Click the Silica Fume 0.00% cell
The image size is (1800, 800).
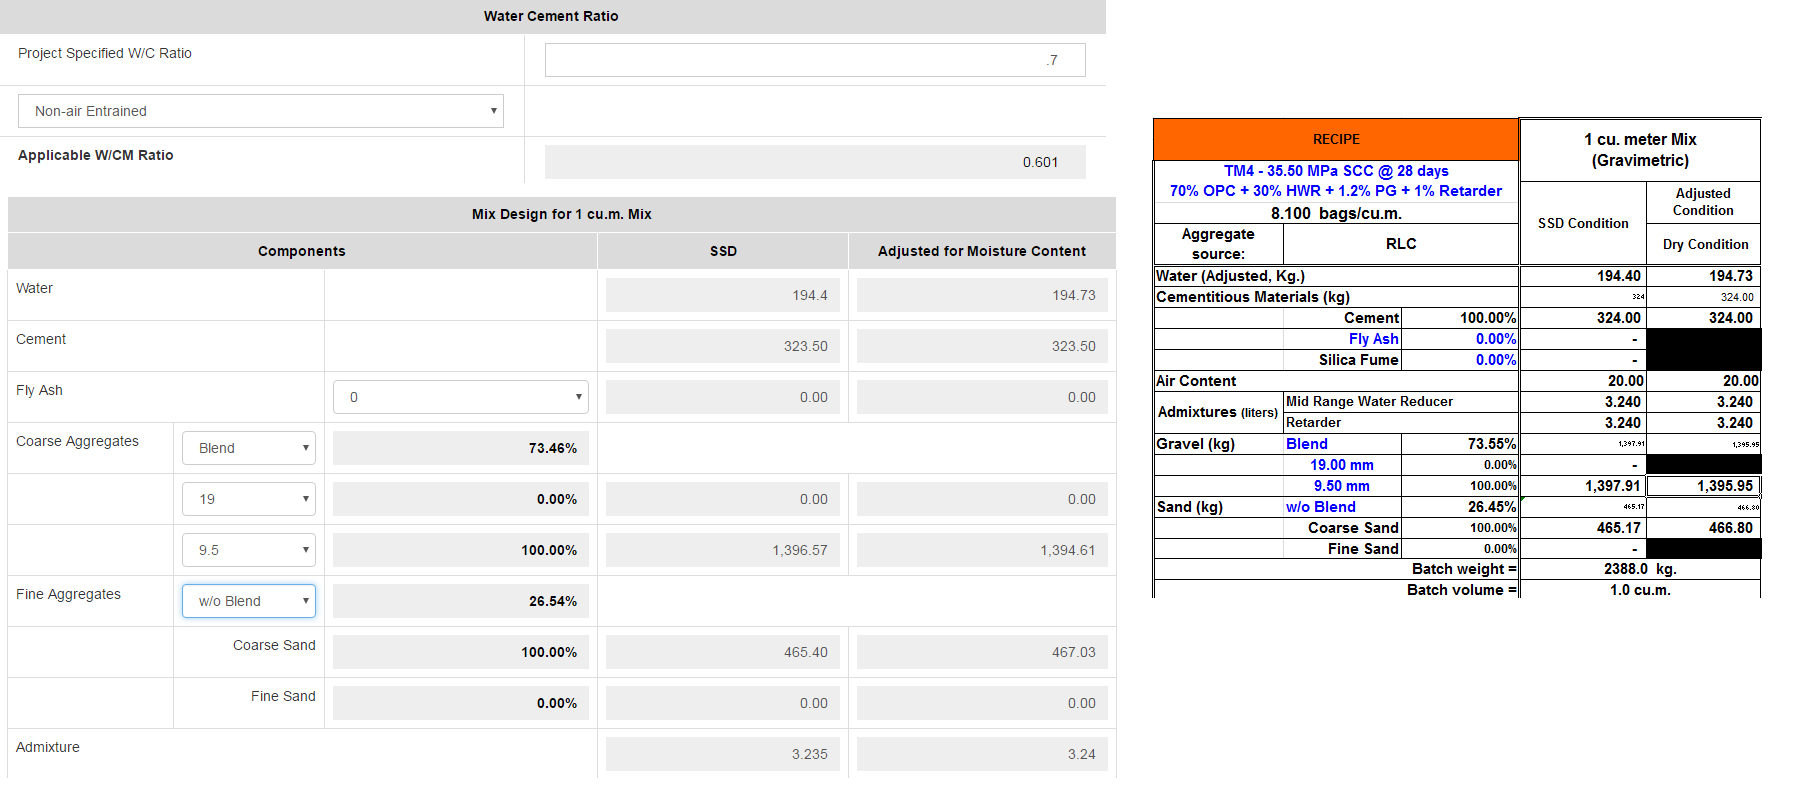(x=1460, y=360)
